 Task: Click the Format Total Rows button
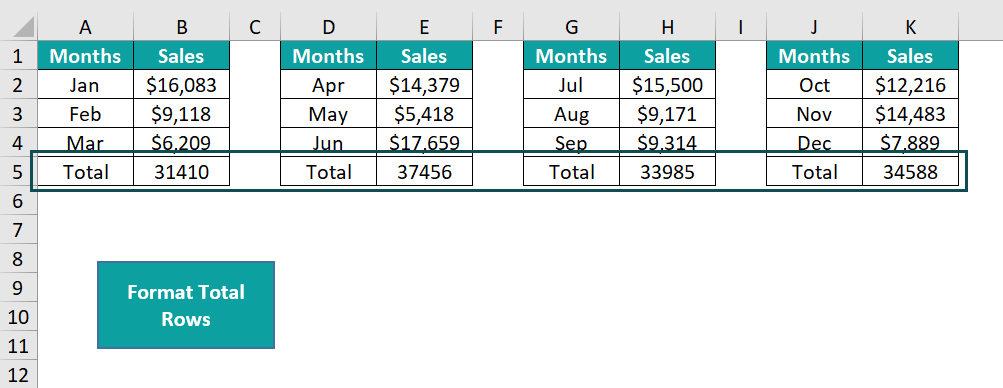click(x=186, y=305)
